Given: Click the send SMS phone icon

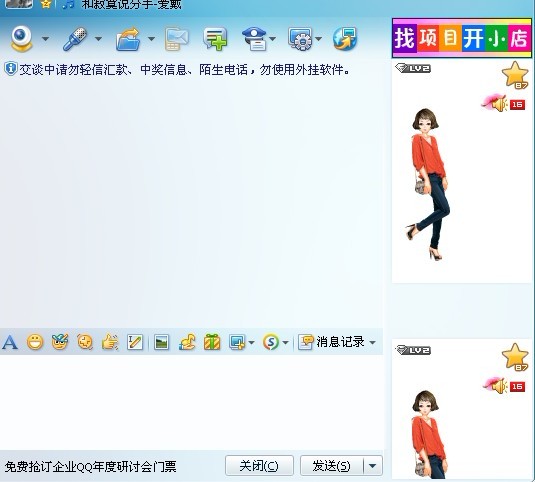Looking at the screenshot, I should (177, 39).
